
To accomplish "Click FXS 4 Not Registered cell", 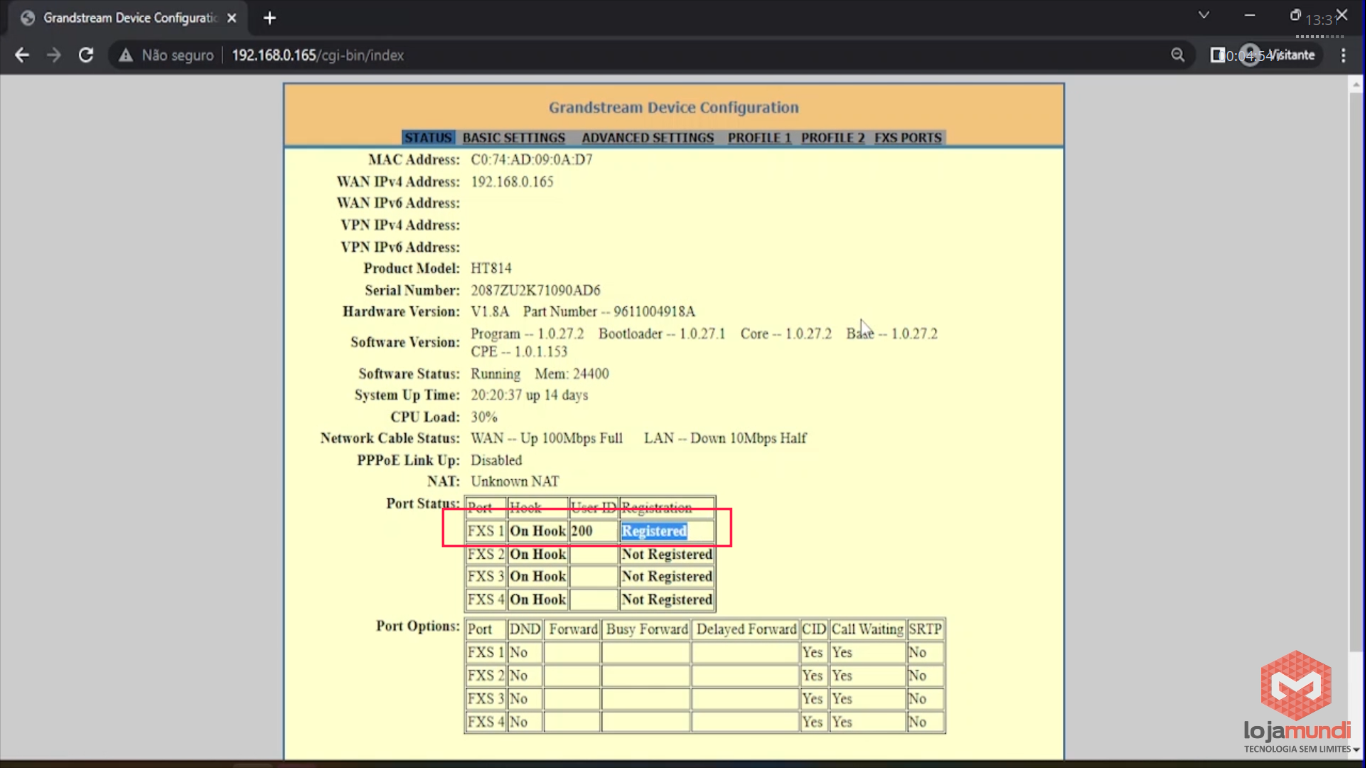I will [667, 599].
